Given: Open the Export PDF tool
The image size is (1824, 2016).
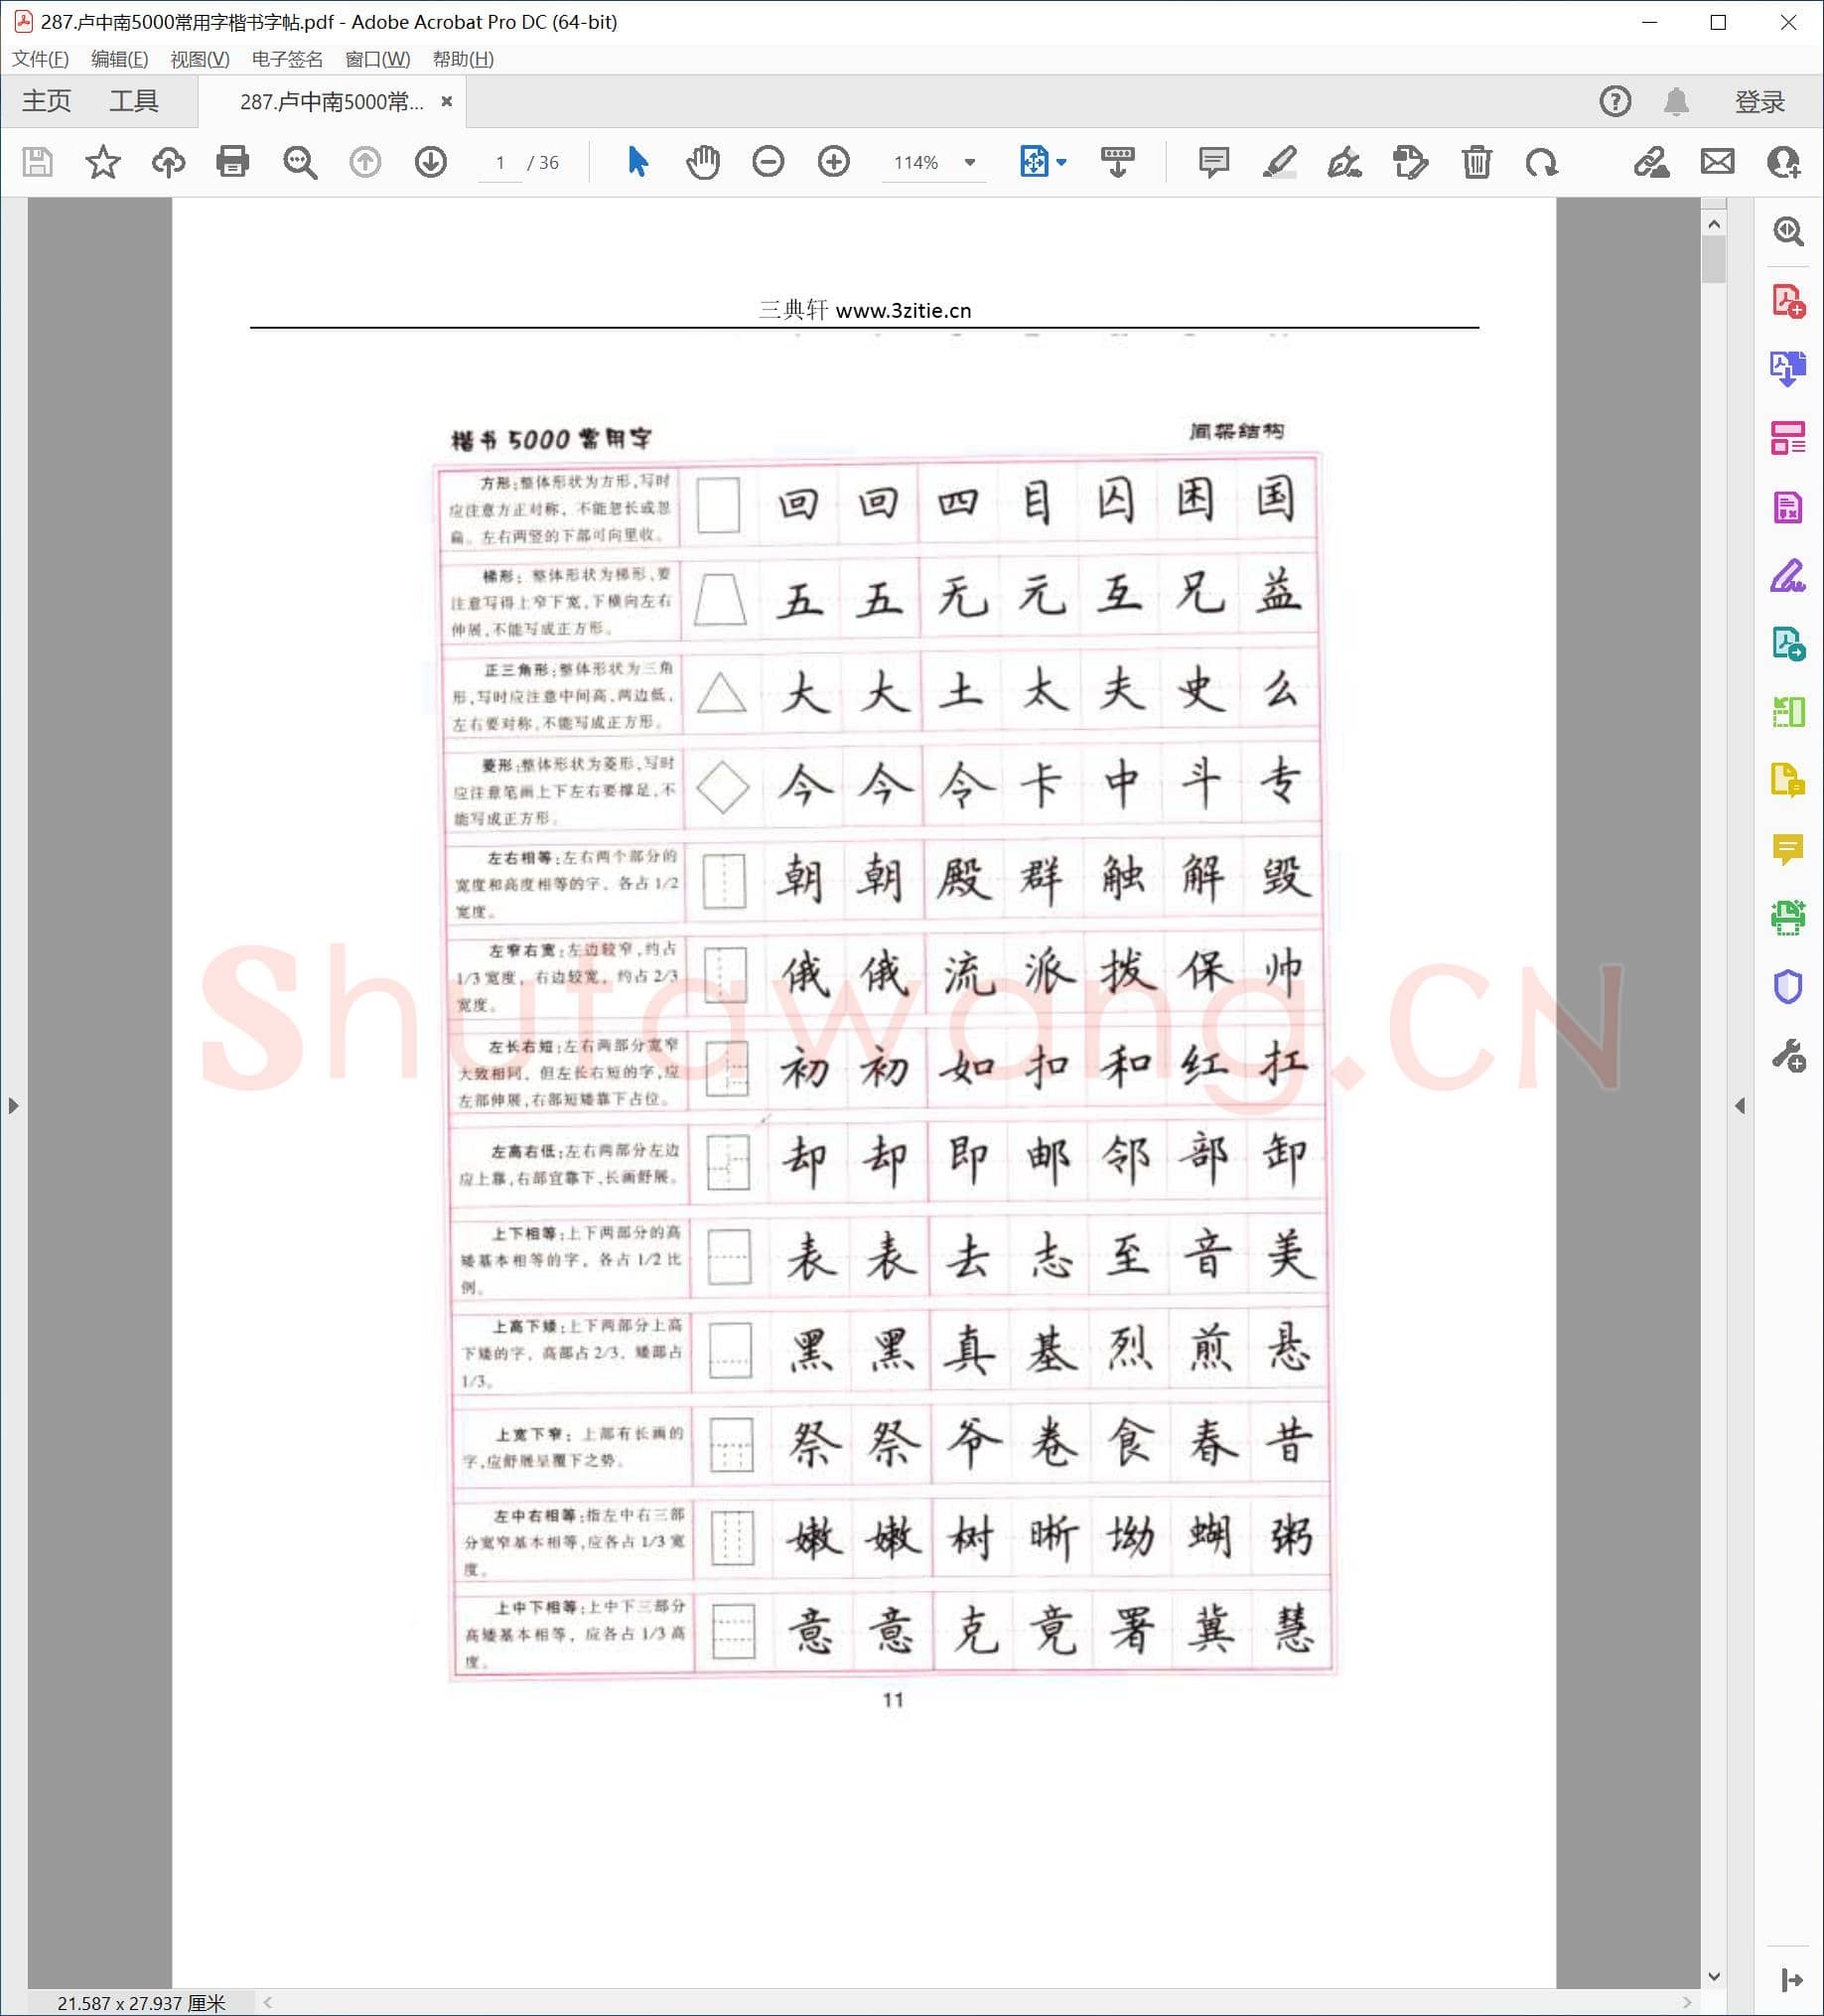Looking at the screenshot, I should pos(1789,368).
